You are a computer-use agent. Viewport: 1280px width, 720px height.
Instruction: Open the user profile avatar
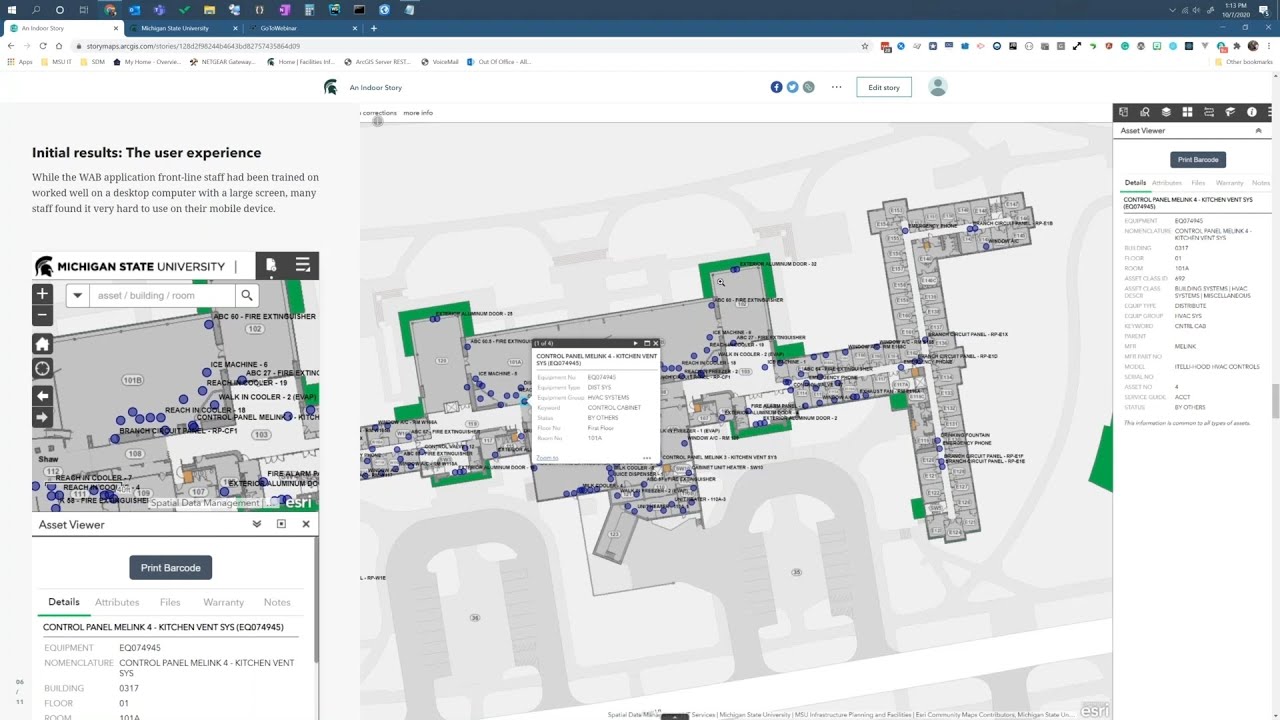pos(938,87)
